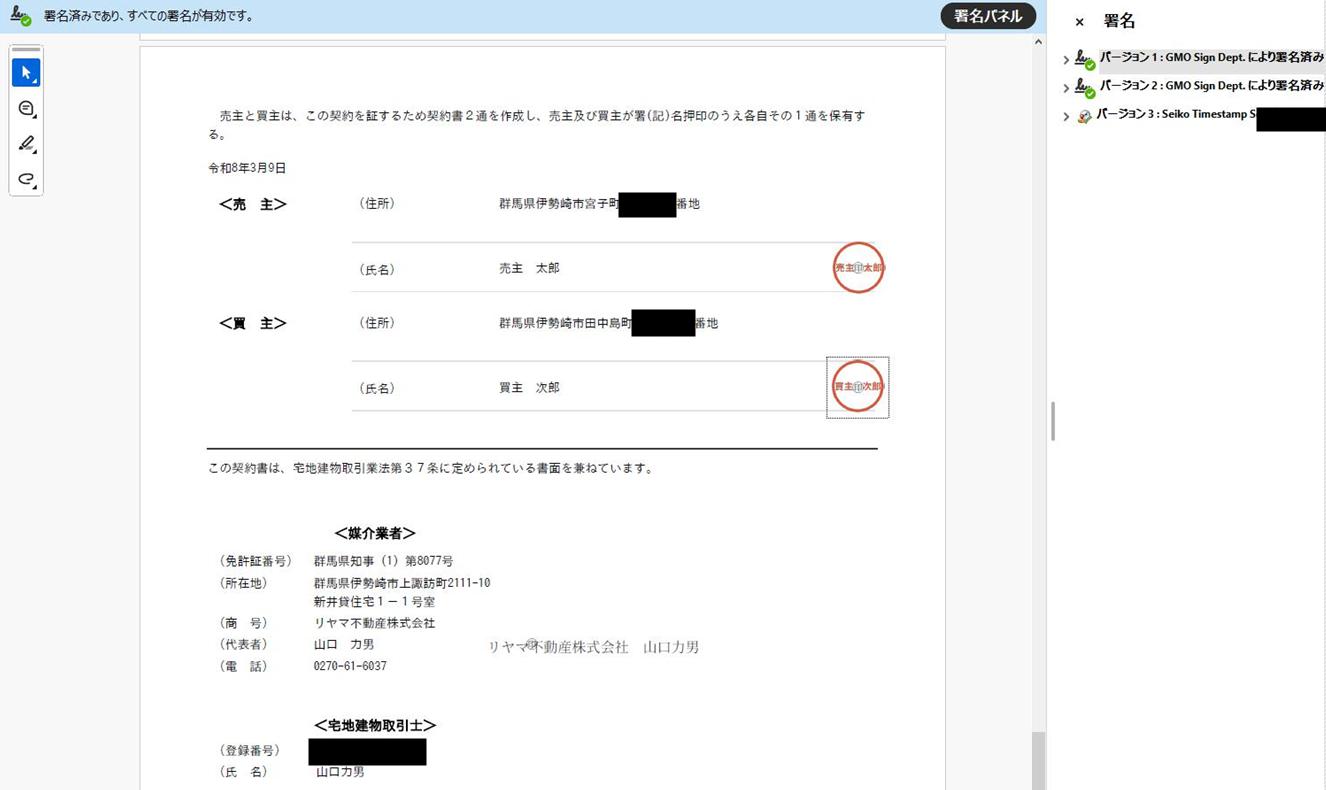The height and width of the screenshot is (790, 1326).
Task: Select the arrow selection tool
Action: (x=26, y=73)
